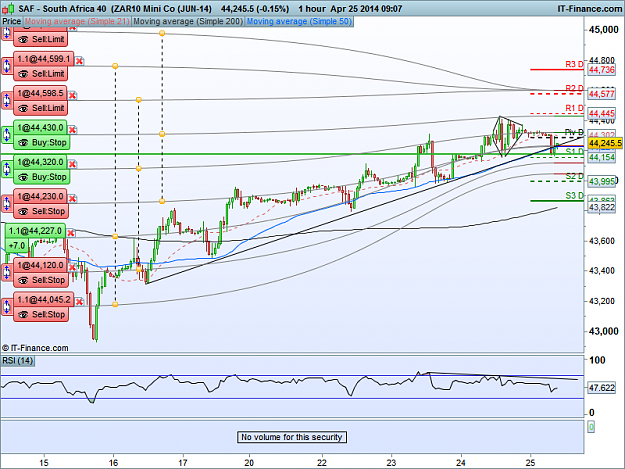Cancel the 1@44,230.0 sell stop order
Image resolution: width=625 pixels, height=469 pixels.
pos(72,198)
